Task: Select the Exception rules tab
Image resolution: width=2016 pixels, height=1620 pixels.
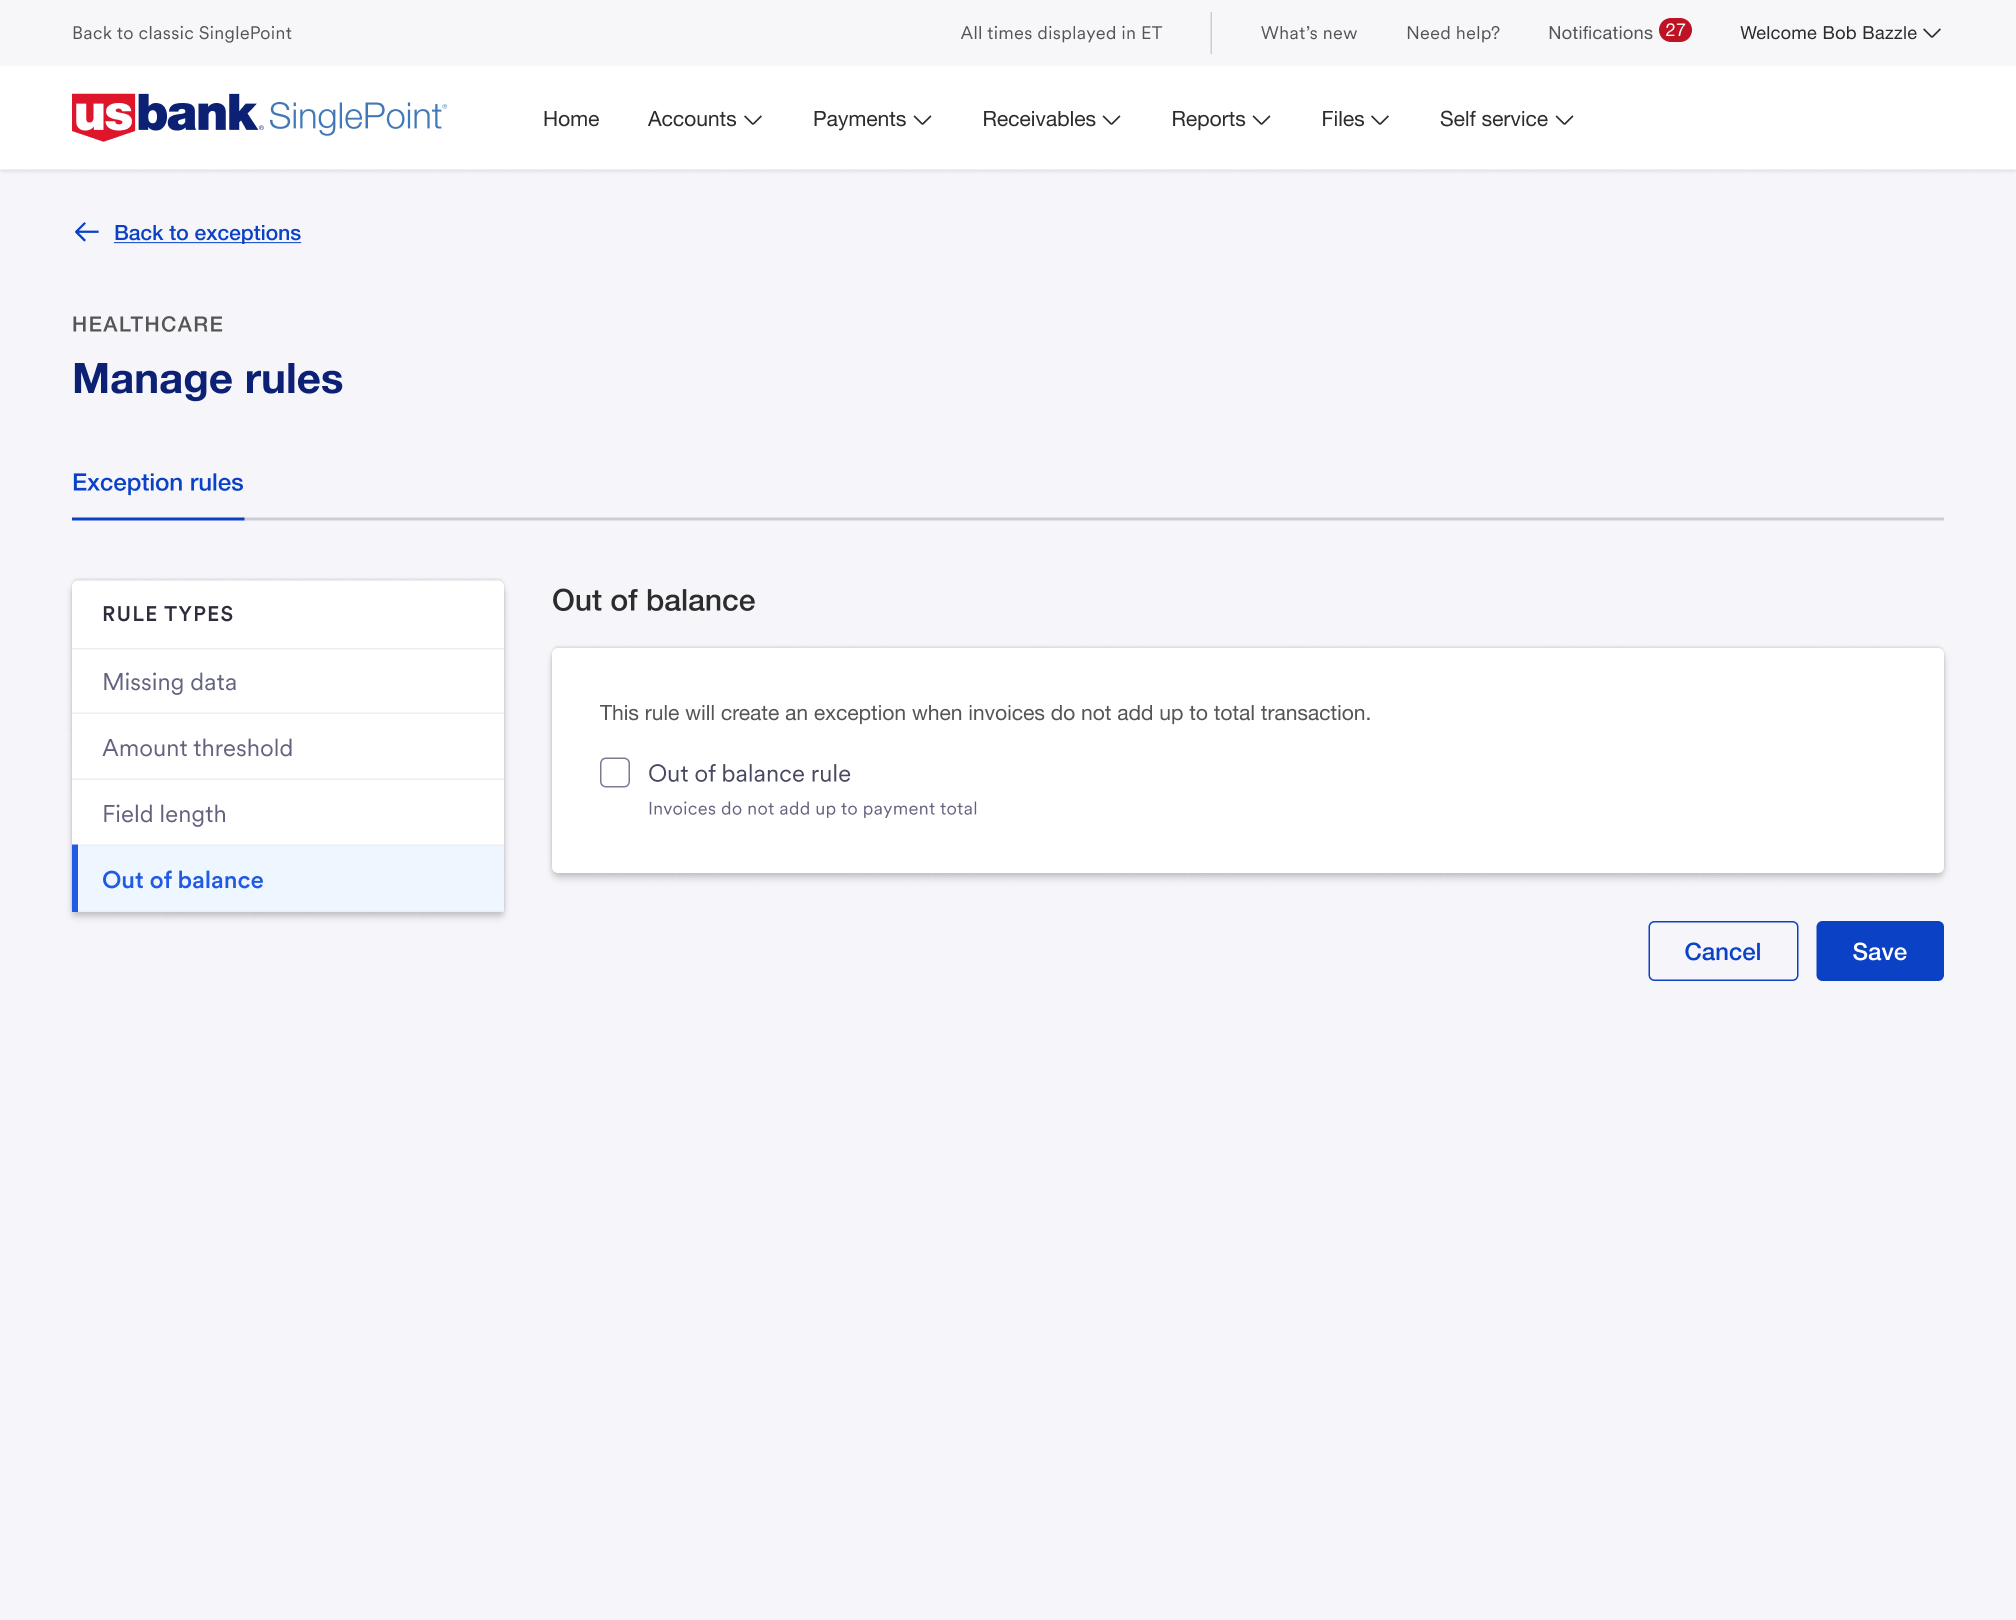Action: point(158,483)
